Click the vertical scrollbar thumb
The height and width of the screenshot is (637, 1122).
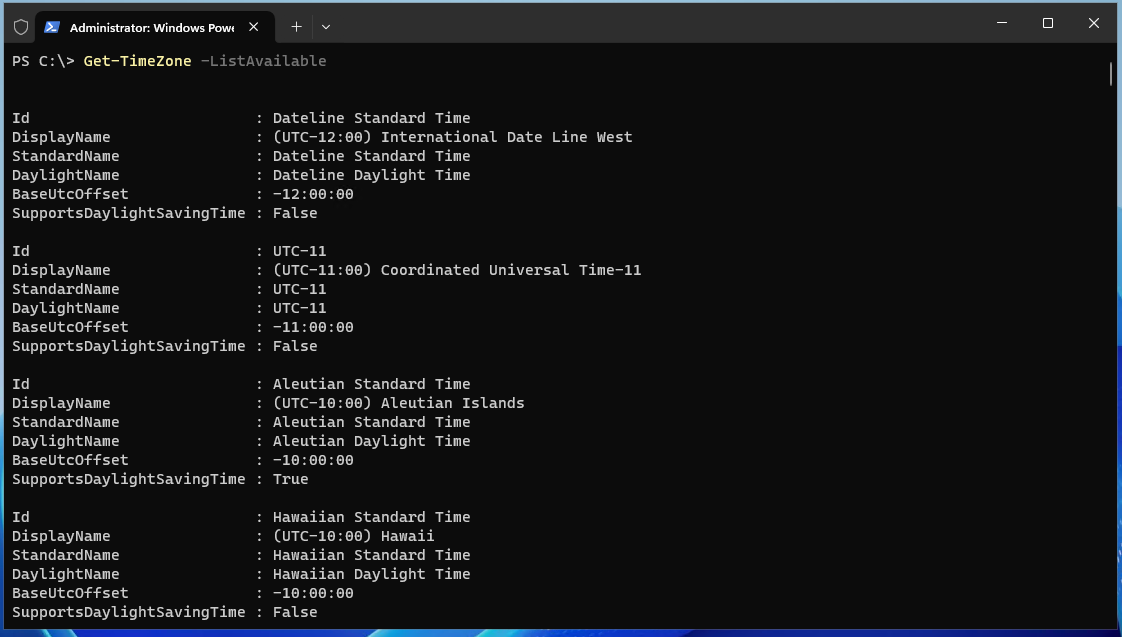1111,75
